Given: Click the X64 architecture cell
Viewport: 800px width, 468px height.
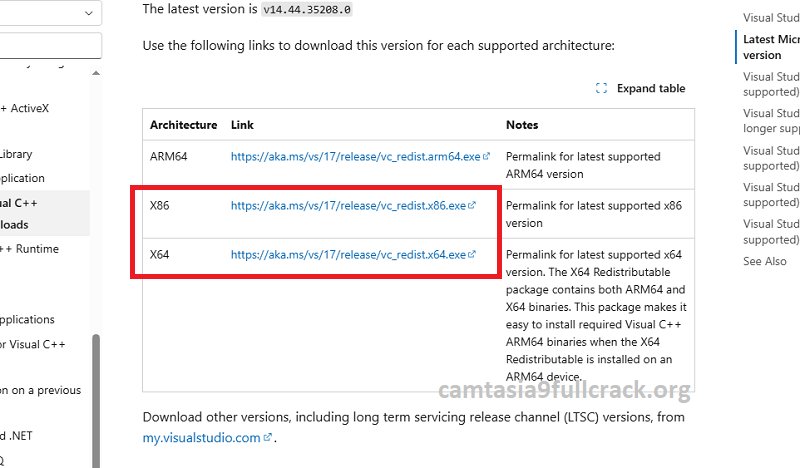Looking at the screenshot, I should point(159,254).
